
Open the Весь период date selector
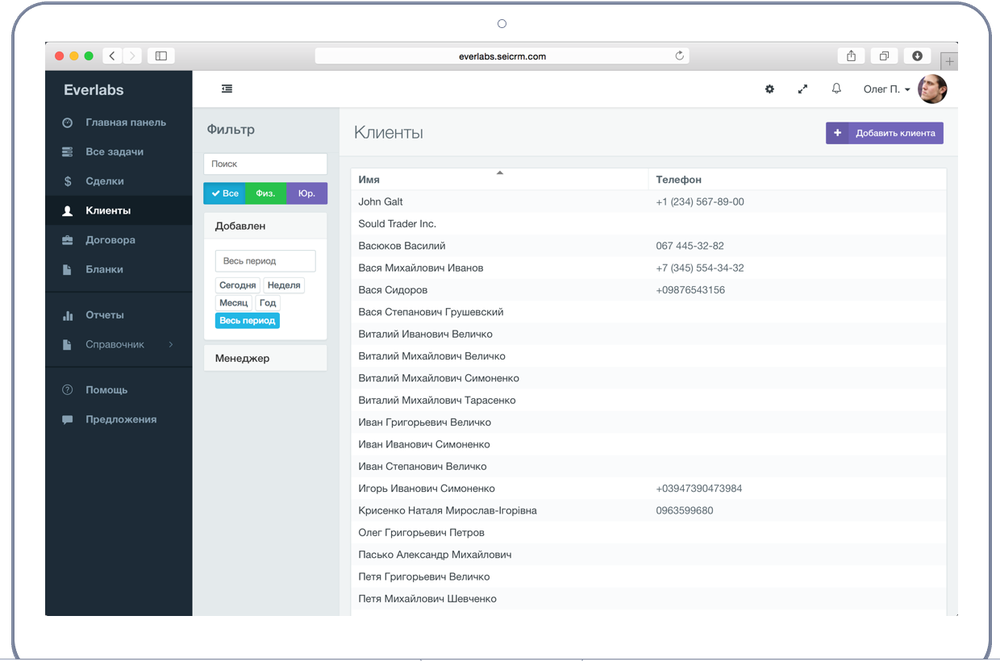click(x=264, y=260)
